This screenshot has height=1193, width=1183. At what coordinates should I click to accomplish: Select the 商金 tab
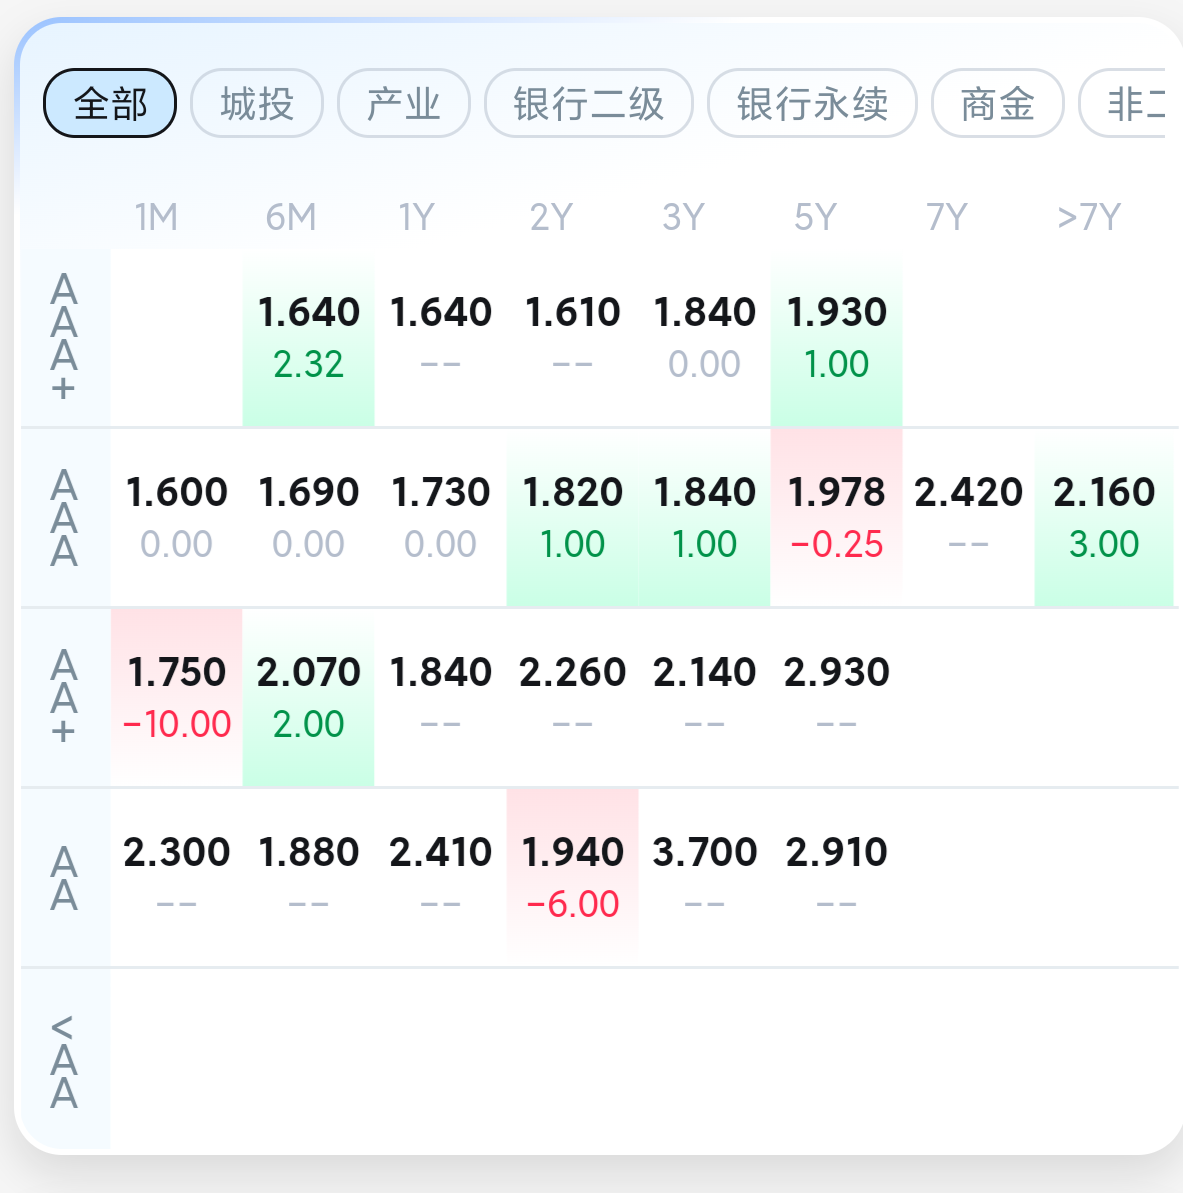(997, 103)
